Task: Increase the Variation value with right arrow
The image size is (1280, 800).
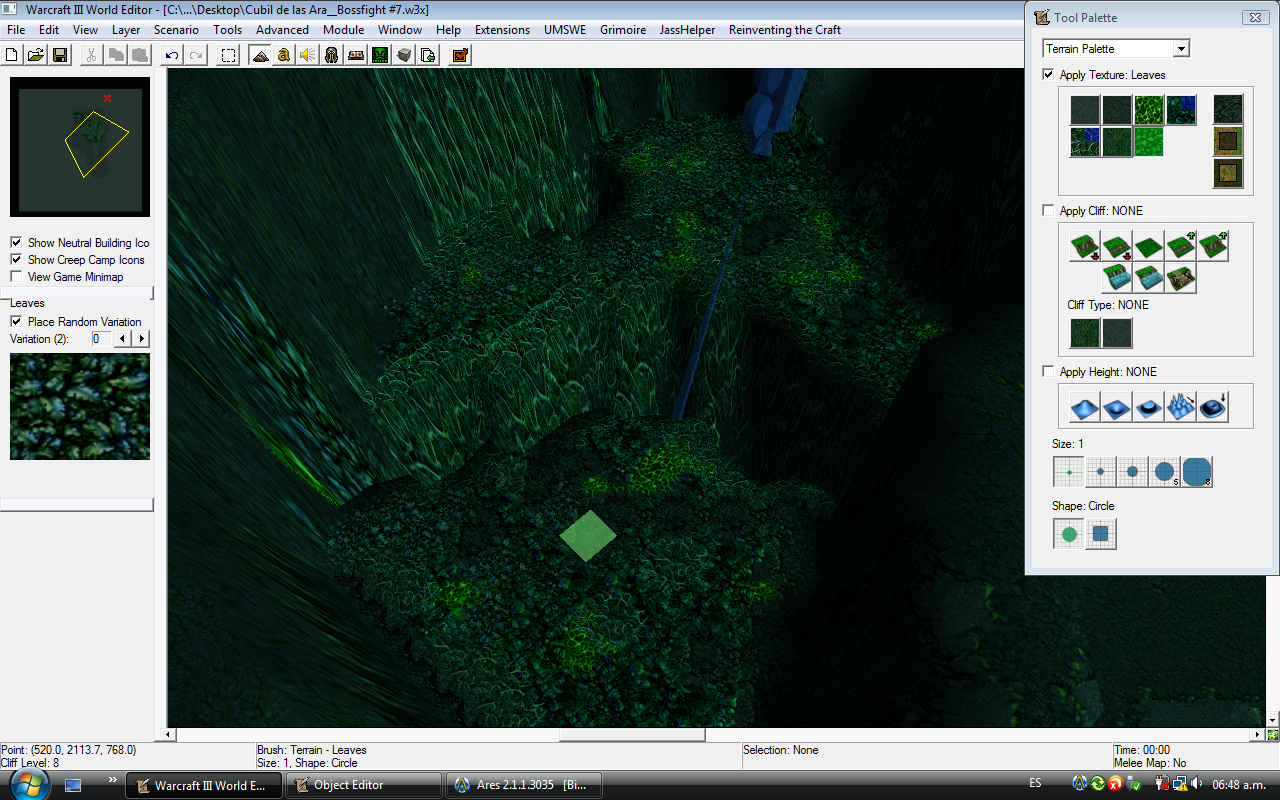Action: [x=142, y=339]
